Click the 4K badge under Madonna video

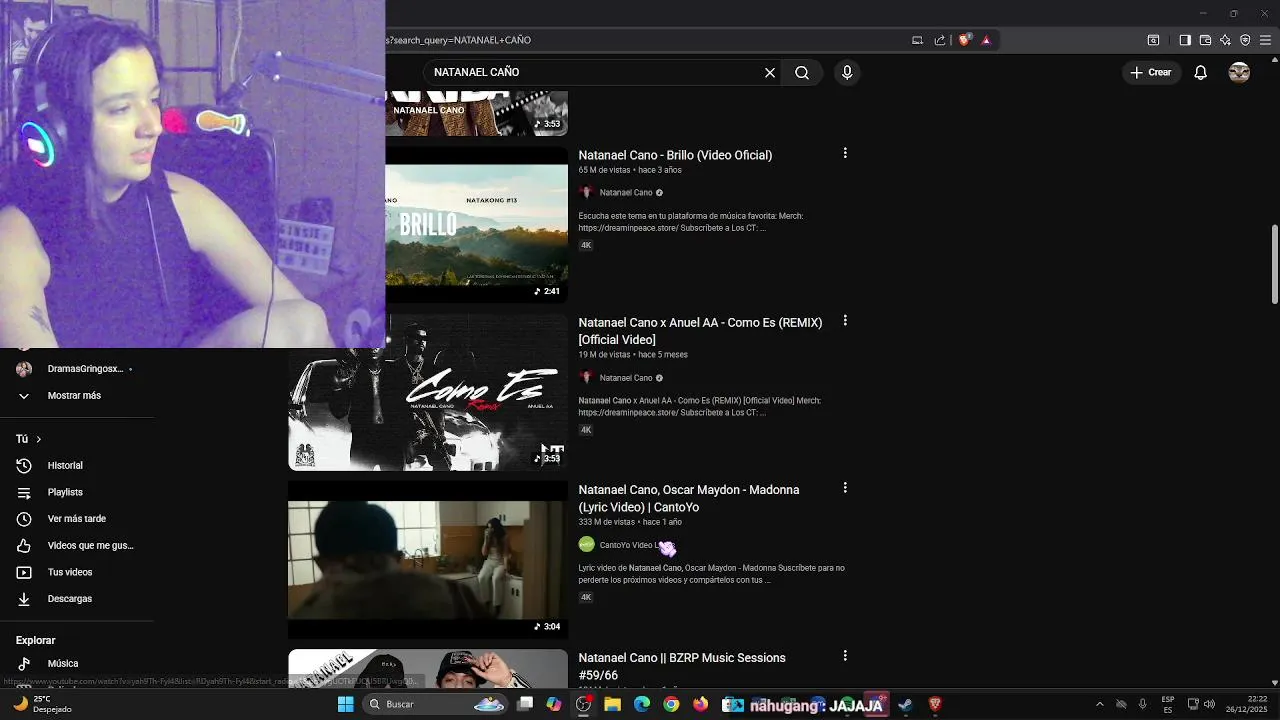click(586, 597)
